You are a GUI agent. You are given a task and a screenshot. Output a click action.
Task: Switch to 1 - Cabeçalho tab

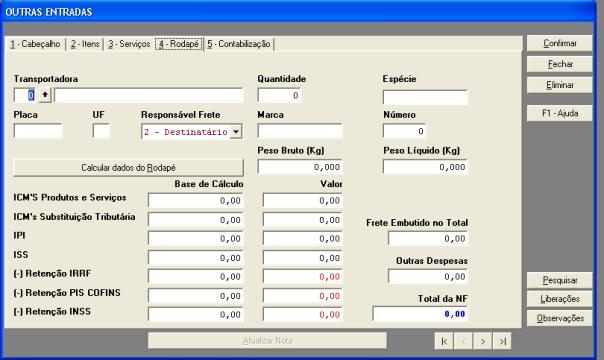pyautogui.click(x=35, y=44)
